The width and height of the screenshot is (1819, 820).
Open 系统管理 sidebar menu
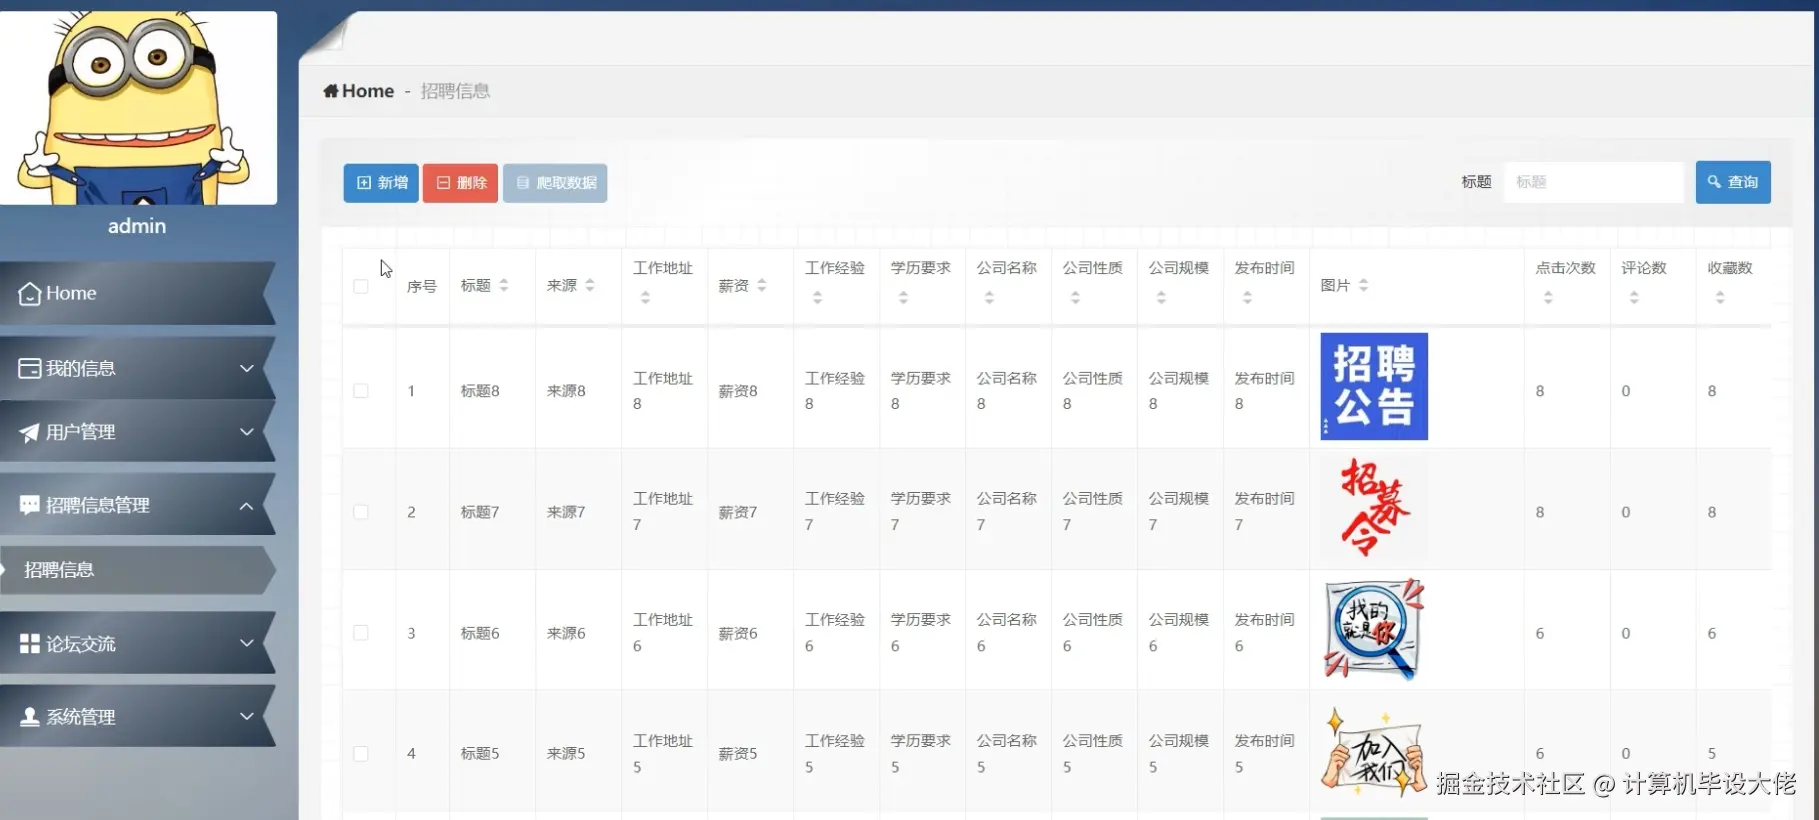tap(138, 717)
